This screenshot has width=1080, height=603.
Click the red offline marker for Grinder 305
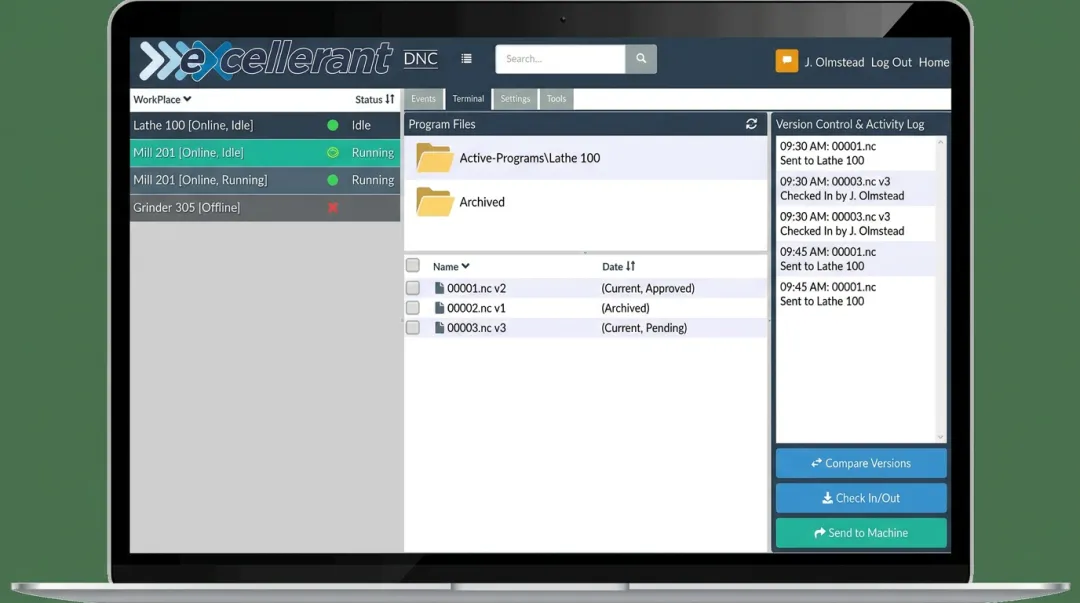point(333,207)
